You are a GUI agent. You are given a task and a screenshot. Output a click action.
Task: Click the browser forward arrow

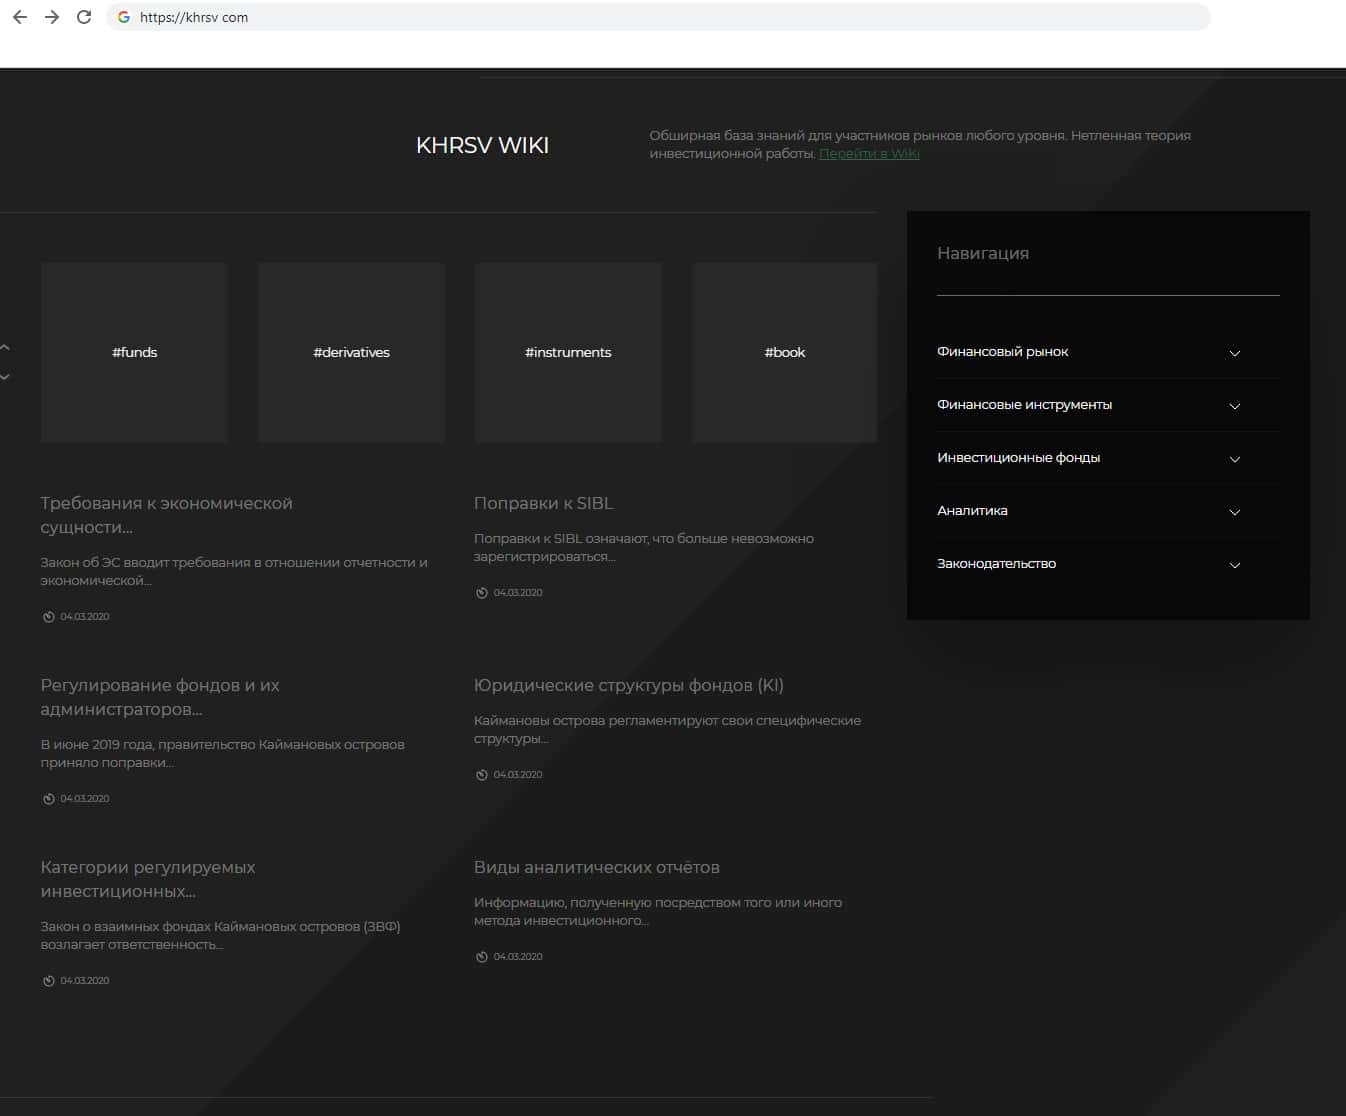tap(52, 17)
